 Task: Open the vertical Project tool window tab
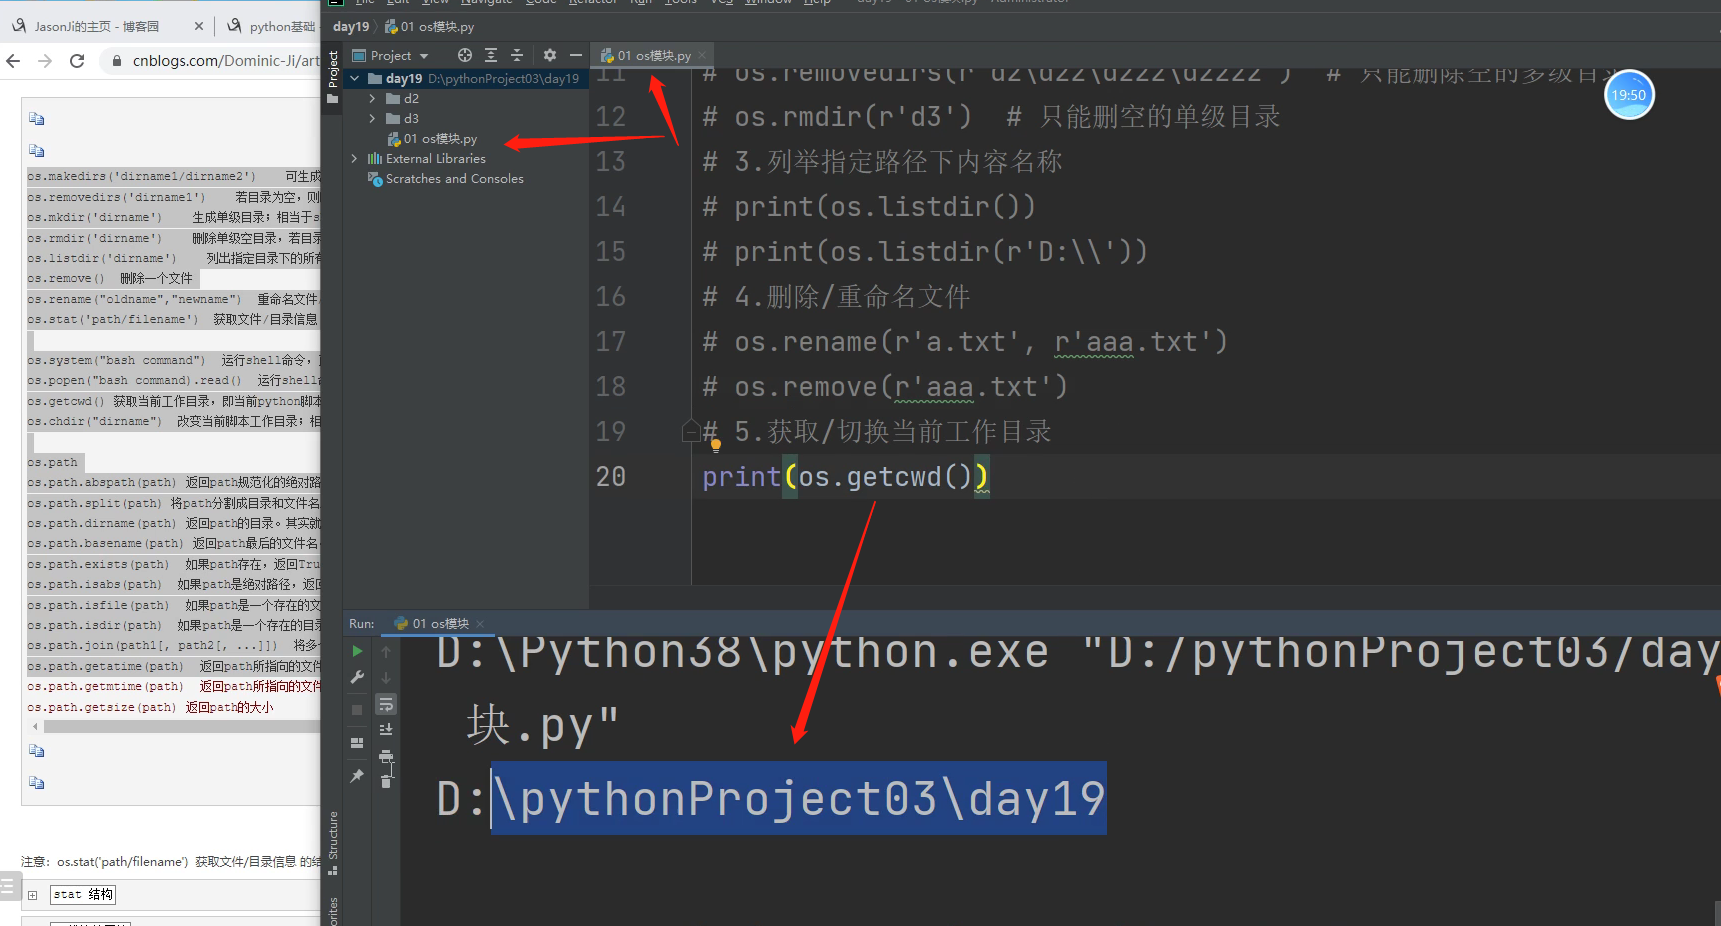tap(333, 77)
